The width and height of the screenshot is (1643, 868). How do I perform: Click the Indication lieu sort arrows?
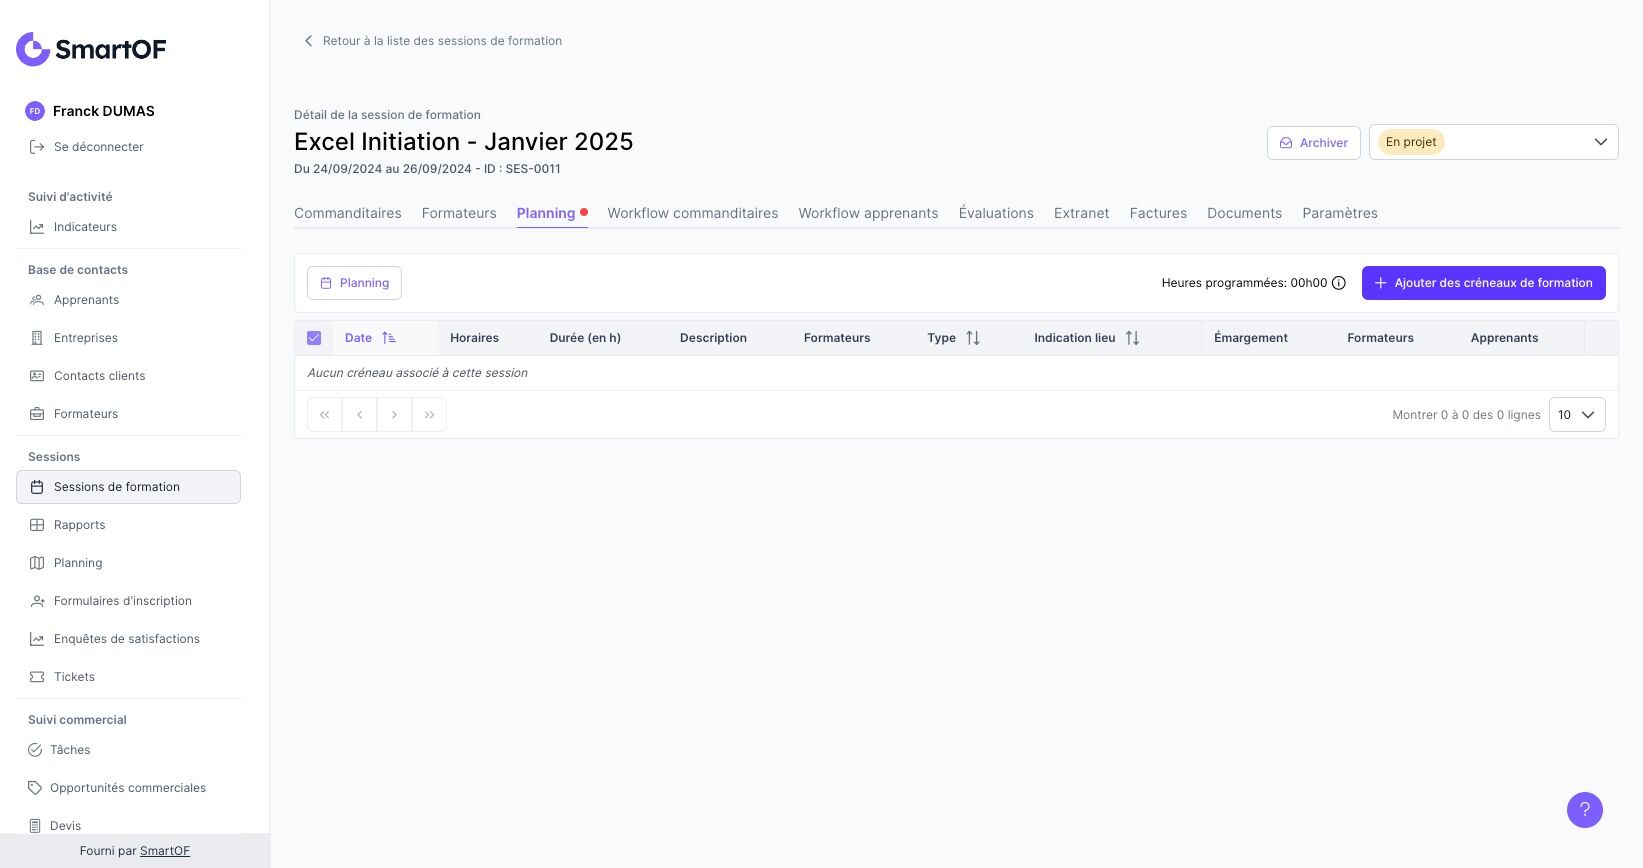tap(1132, 338)
